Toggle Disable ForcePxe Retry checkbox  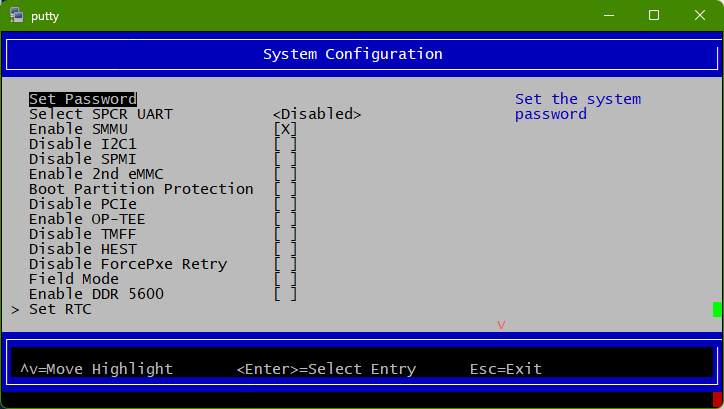click(x=285, y=264)
